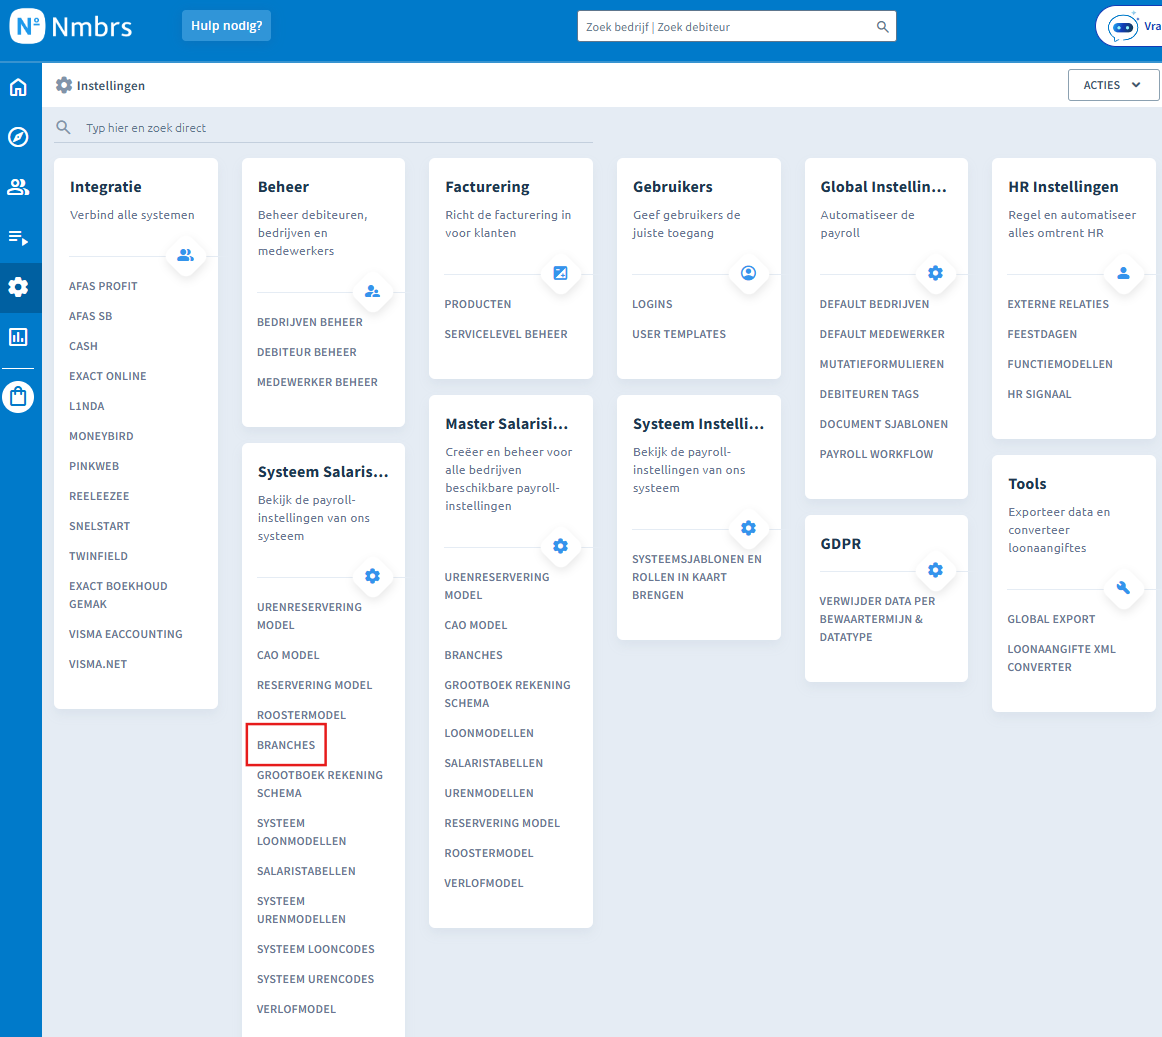
Task: Click the Systeem Salarisering card gear icon
Action: 372,576
